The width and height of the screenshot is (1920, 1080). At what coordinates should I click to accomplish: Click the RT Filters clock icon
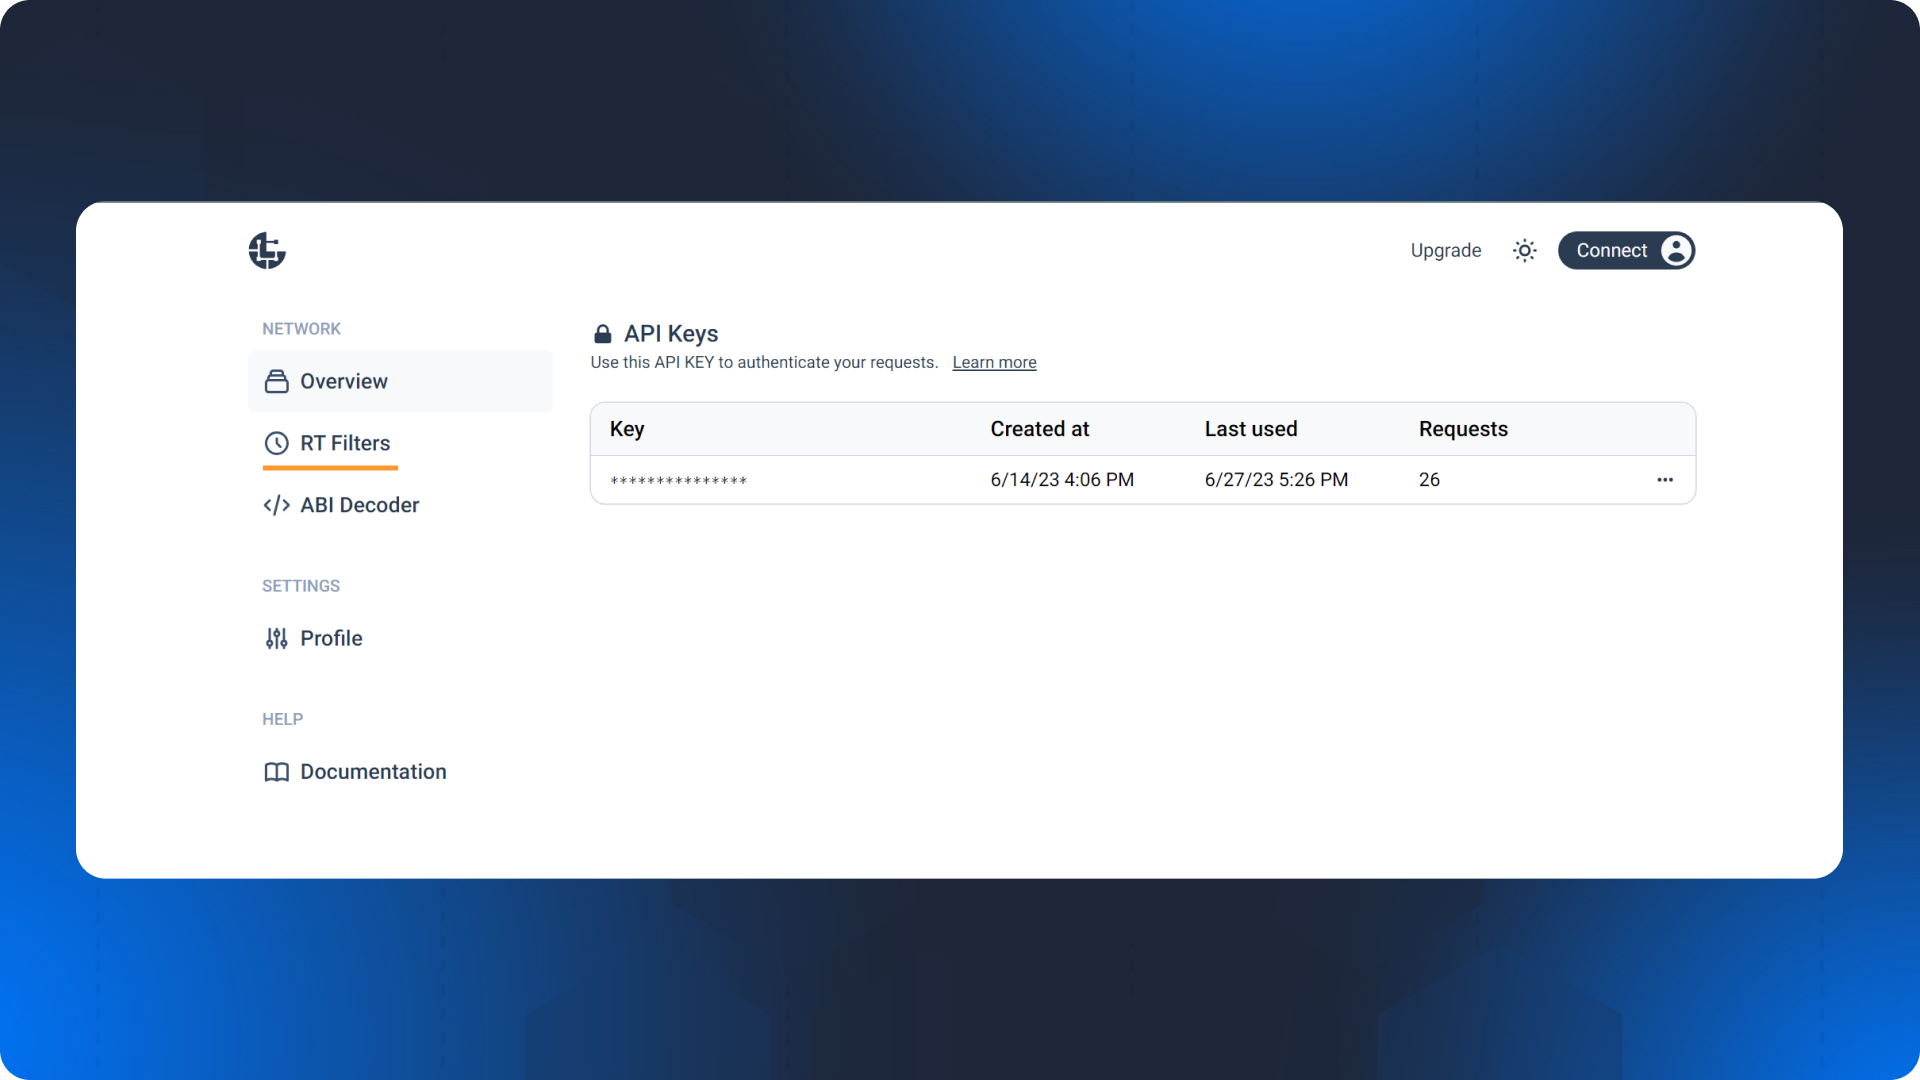pyautogui.click(x=277, y=443)
